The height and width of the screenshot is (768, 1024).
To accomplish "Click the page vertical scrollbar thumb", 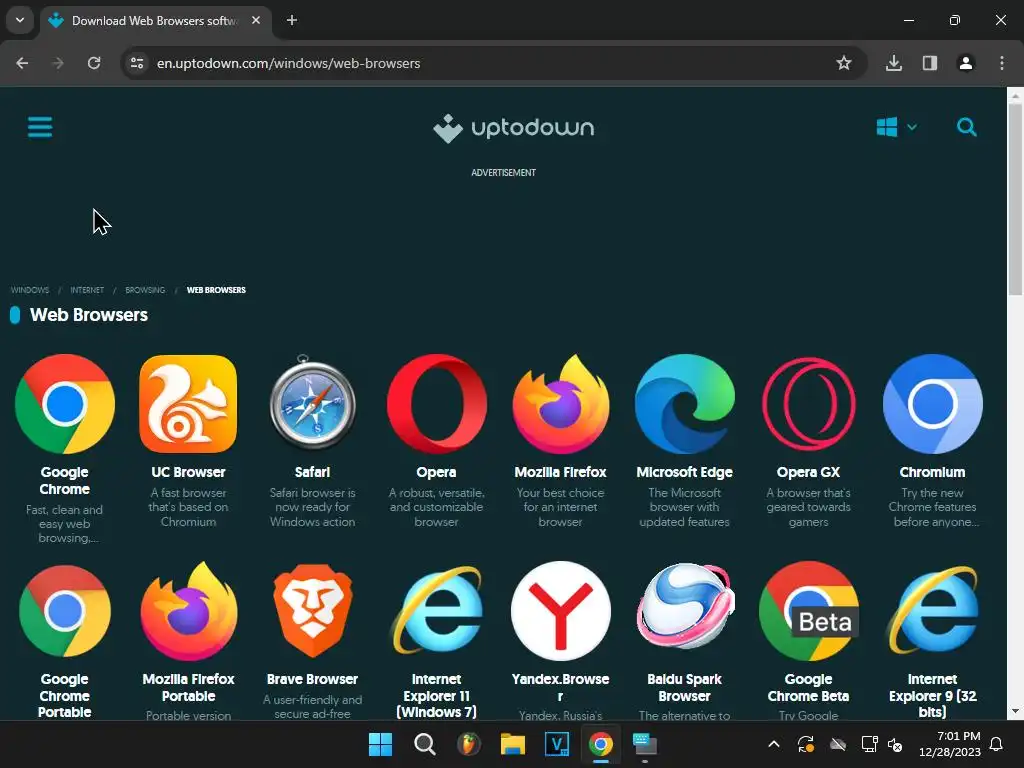I will coord(1015,199).
